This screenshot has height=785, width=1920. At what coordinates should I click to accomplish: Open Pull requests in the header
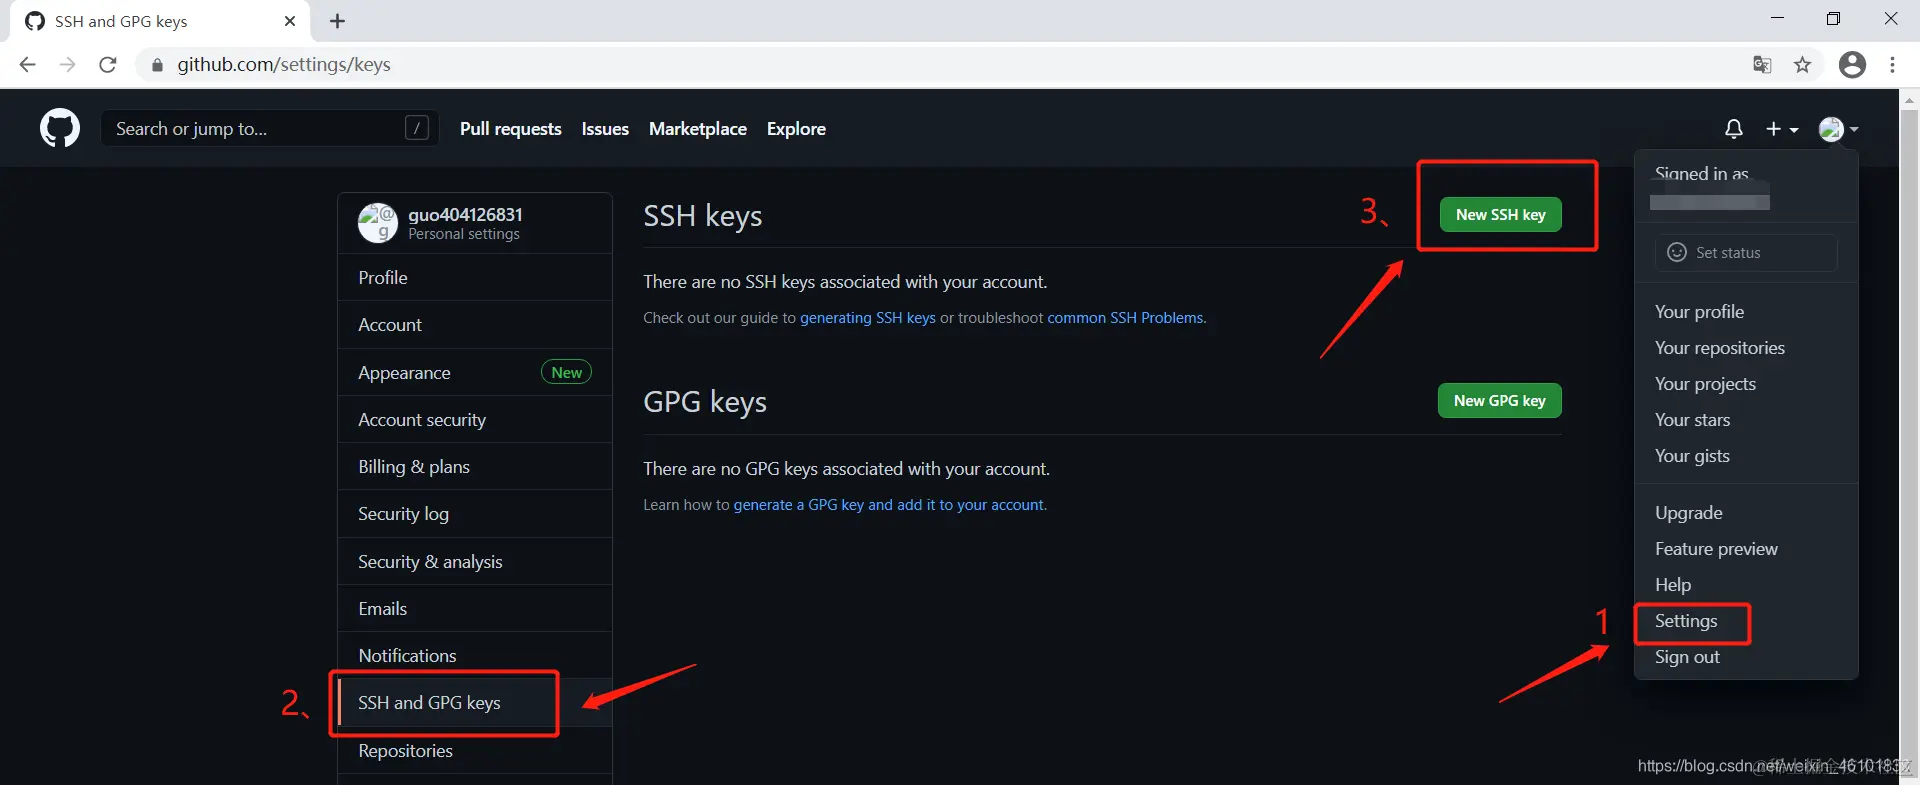tap(511, 129)
